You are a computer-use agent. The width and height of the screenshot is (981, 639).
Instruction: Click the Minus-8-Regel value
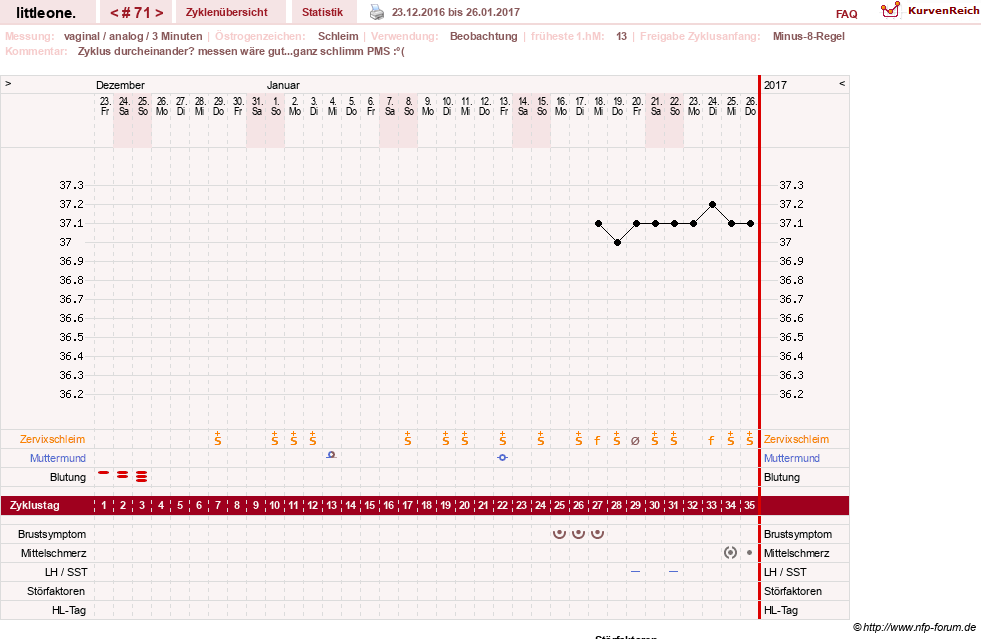808,36
